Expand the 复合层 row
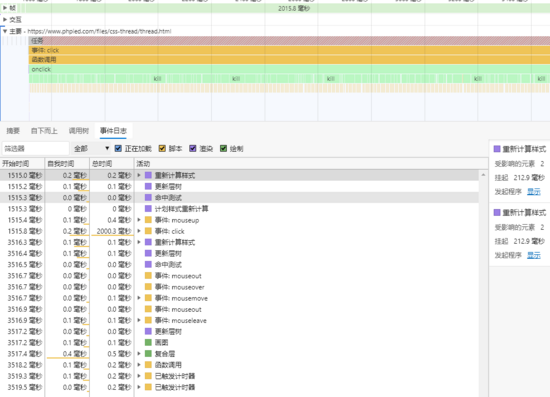The height and width of the screenshot is (397, 550). click(139, 354)
